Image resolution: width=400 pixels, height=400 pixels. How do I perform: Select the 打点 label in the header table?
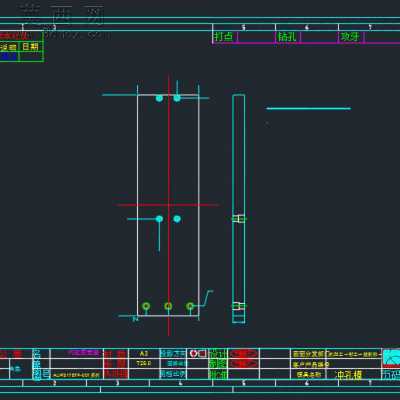224,37
